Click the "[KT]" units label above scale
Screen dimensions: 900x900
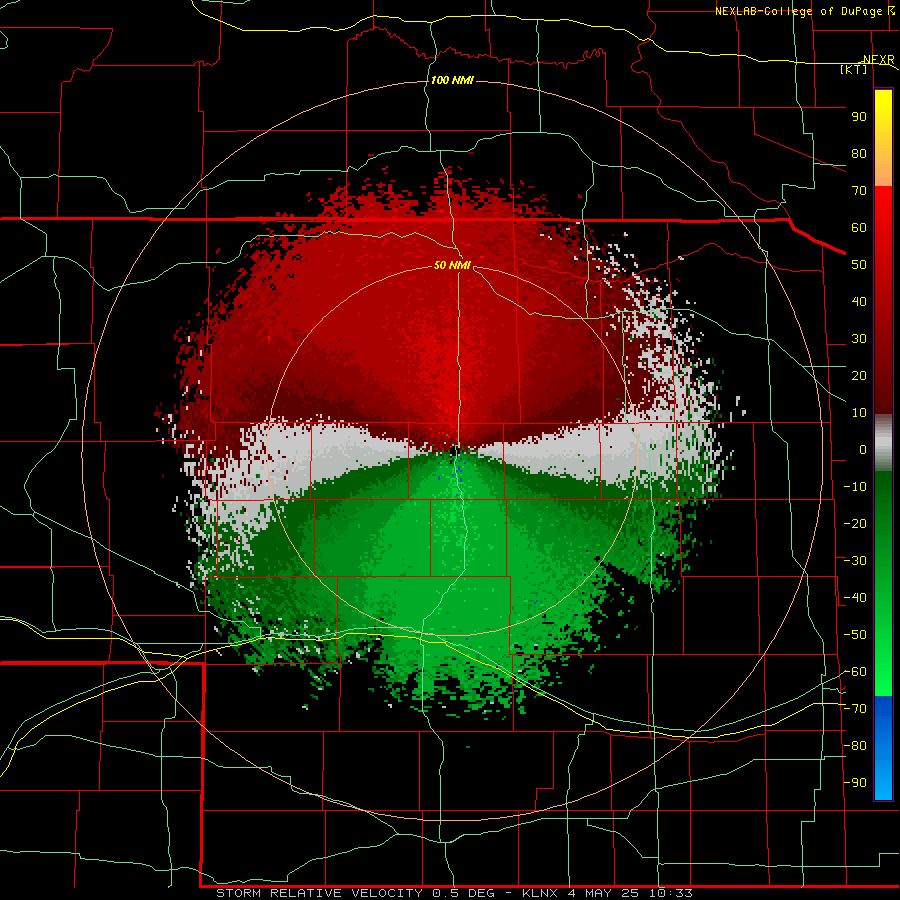tap(854, 70)
